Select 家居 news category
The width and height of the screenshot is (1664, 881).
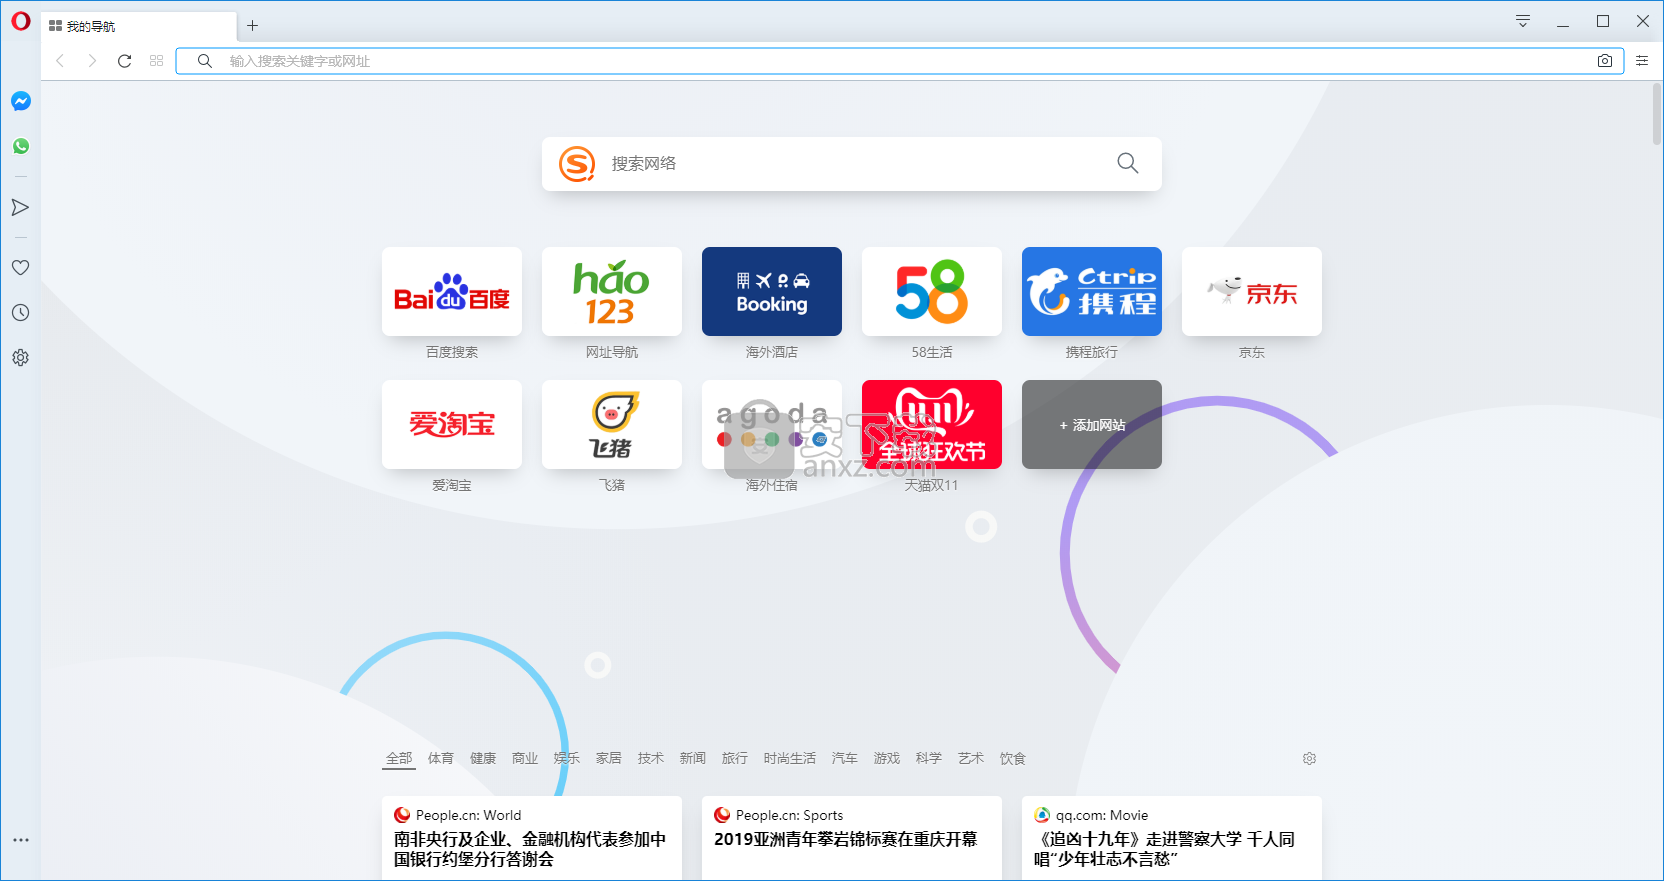coord(609,758)
